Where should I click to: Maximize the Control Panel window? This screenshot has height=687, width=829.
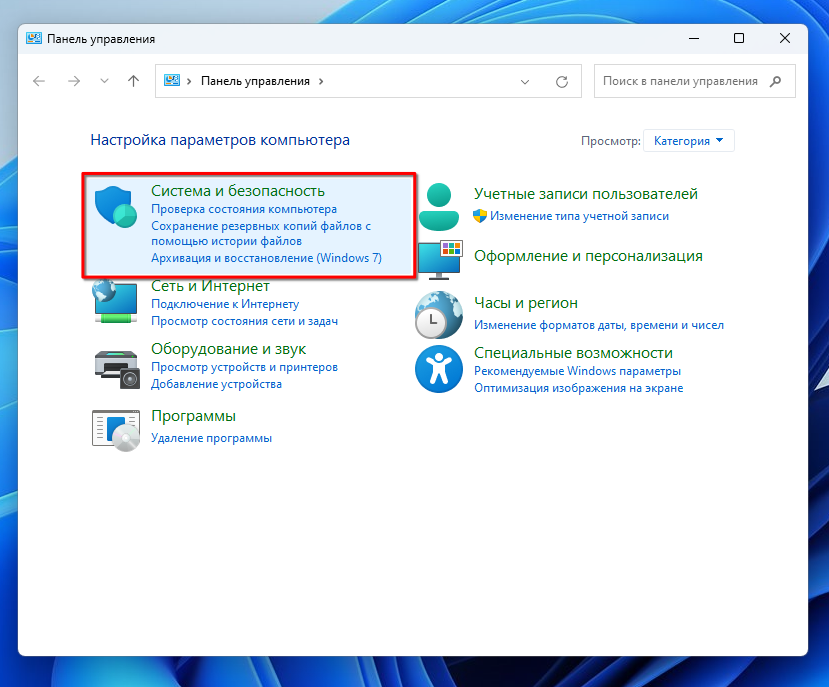coord(739,39)
